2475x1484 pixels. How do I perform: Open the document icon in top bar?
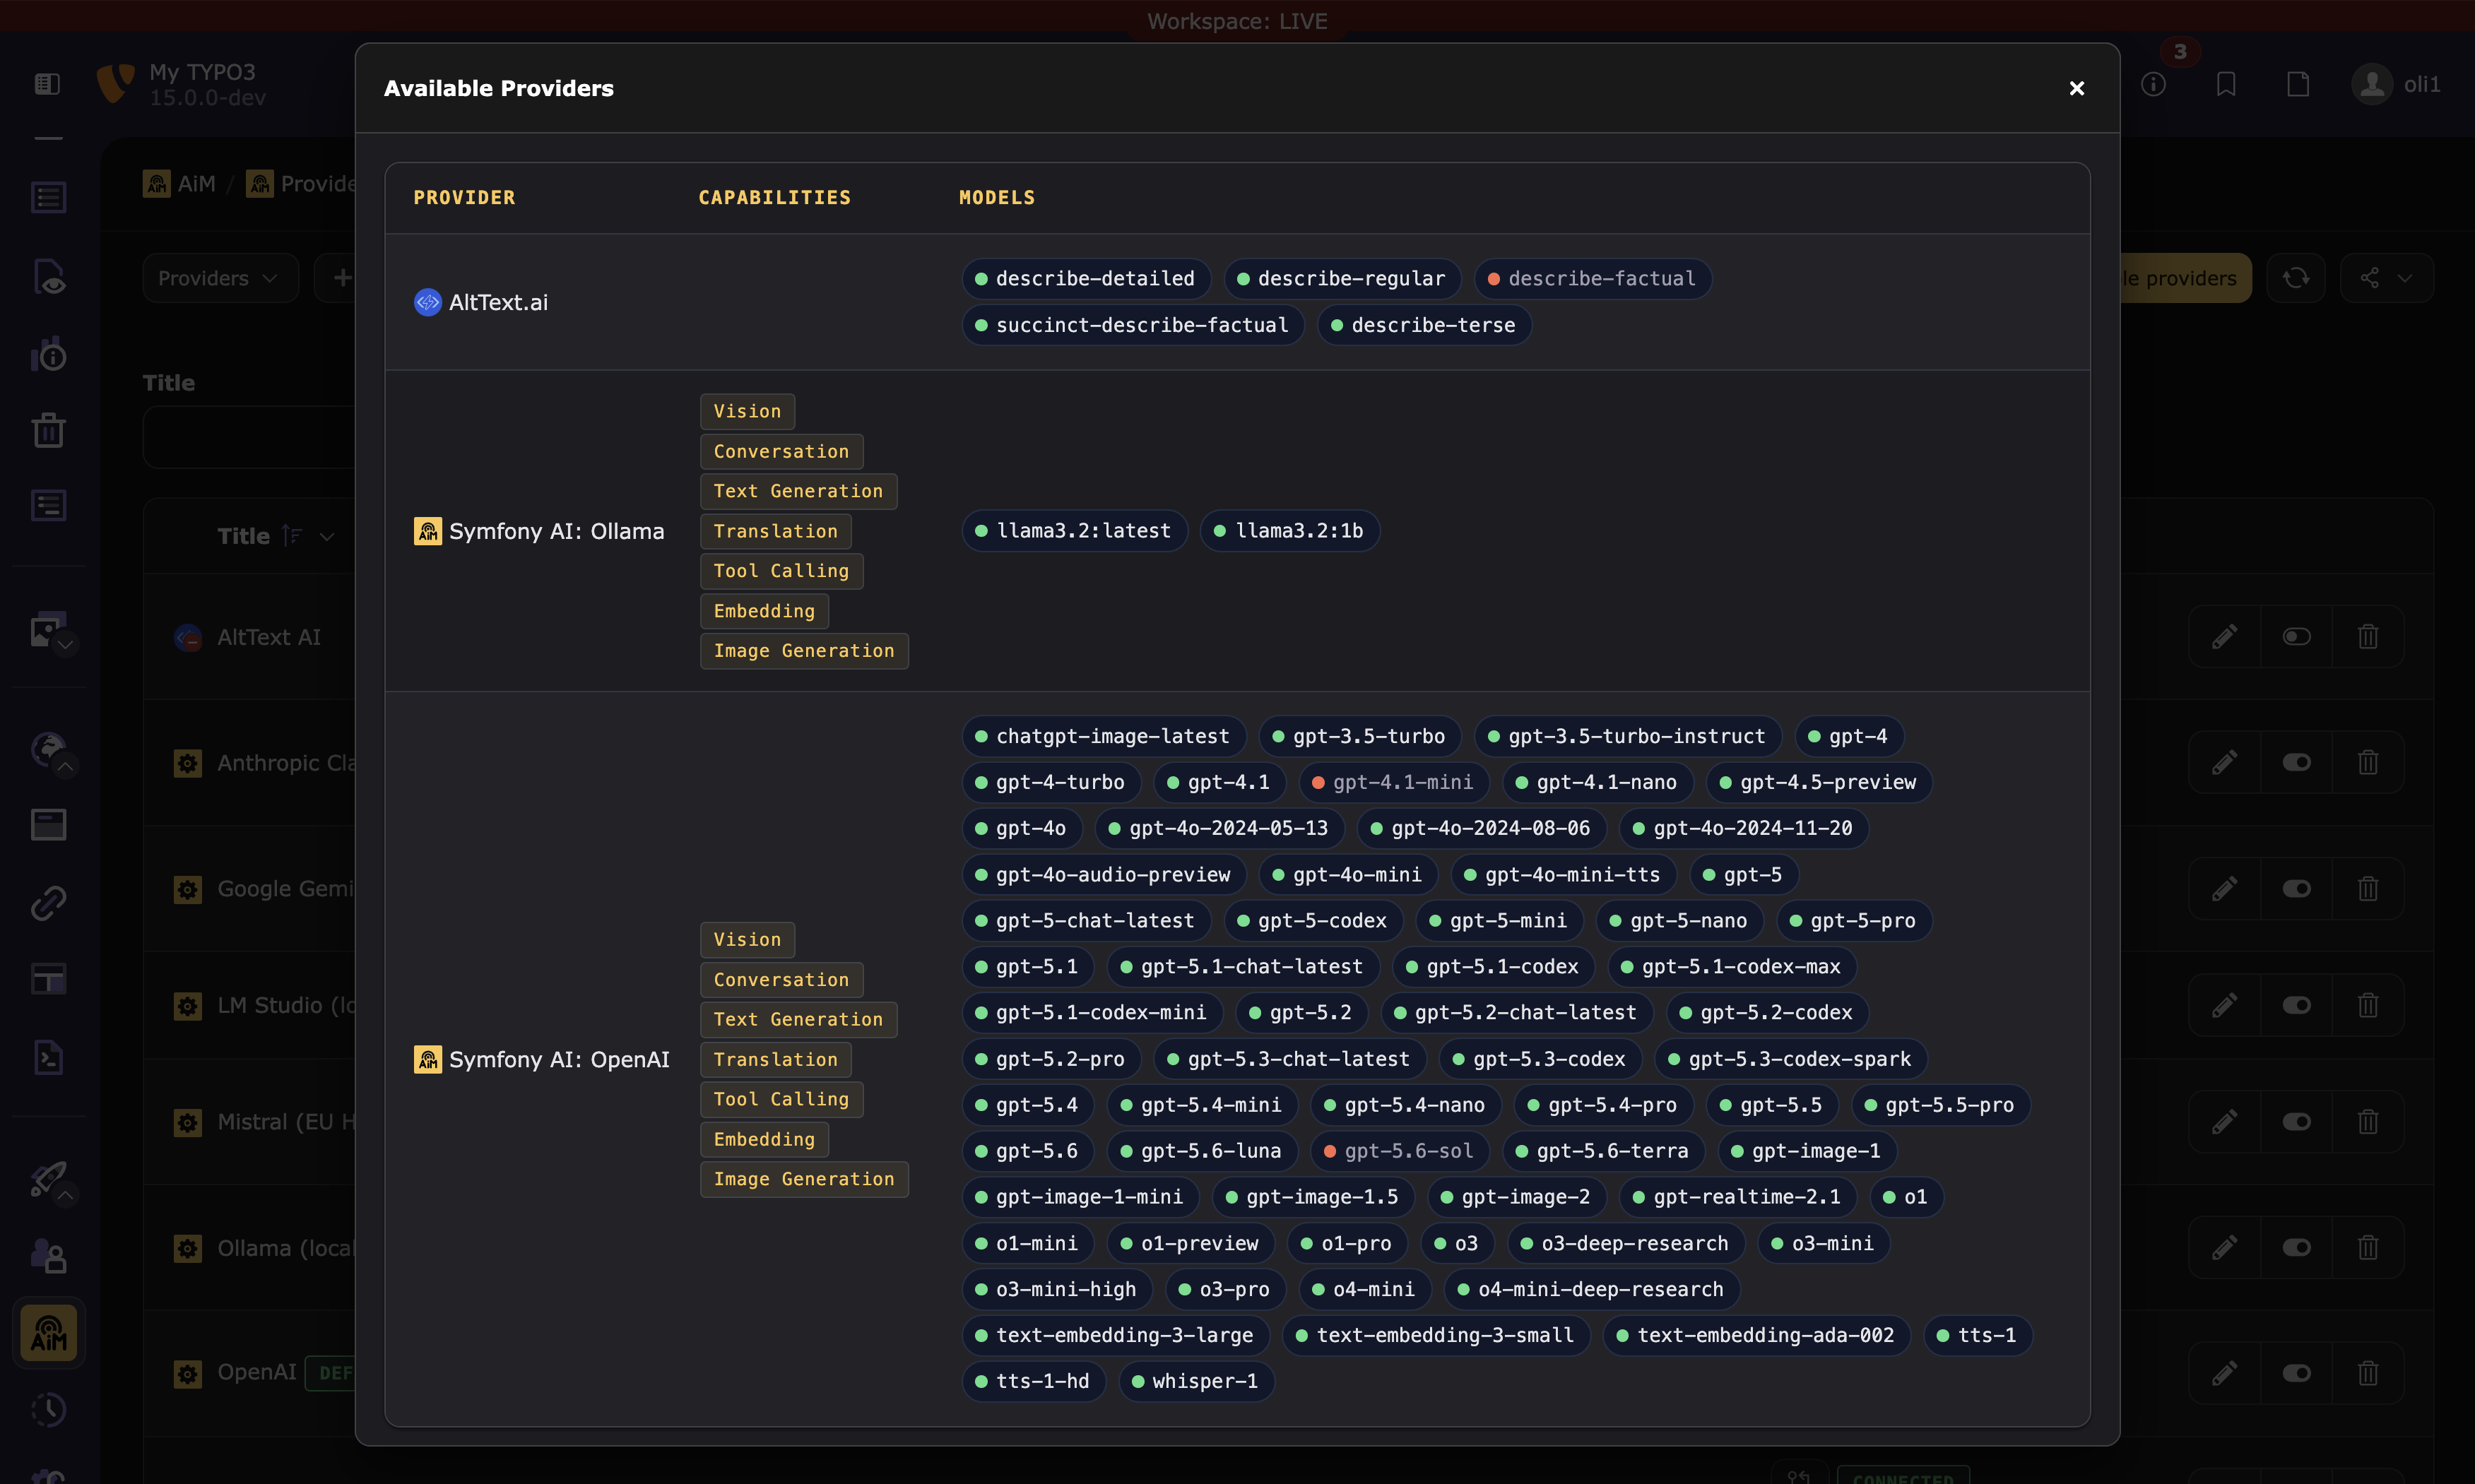click(x=2298, y=84)
